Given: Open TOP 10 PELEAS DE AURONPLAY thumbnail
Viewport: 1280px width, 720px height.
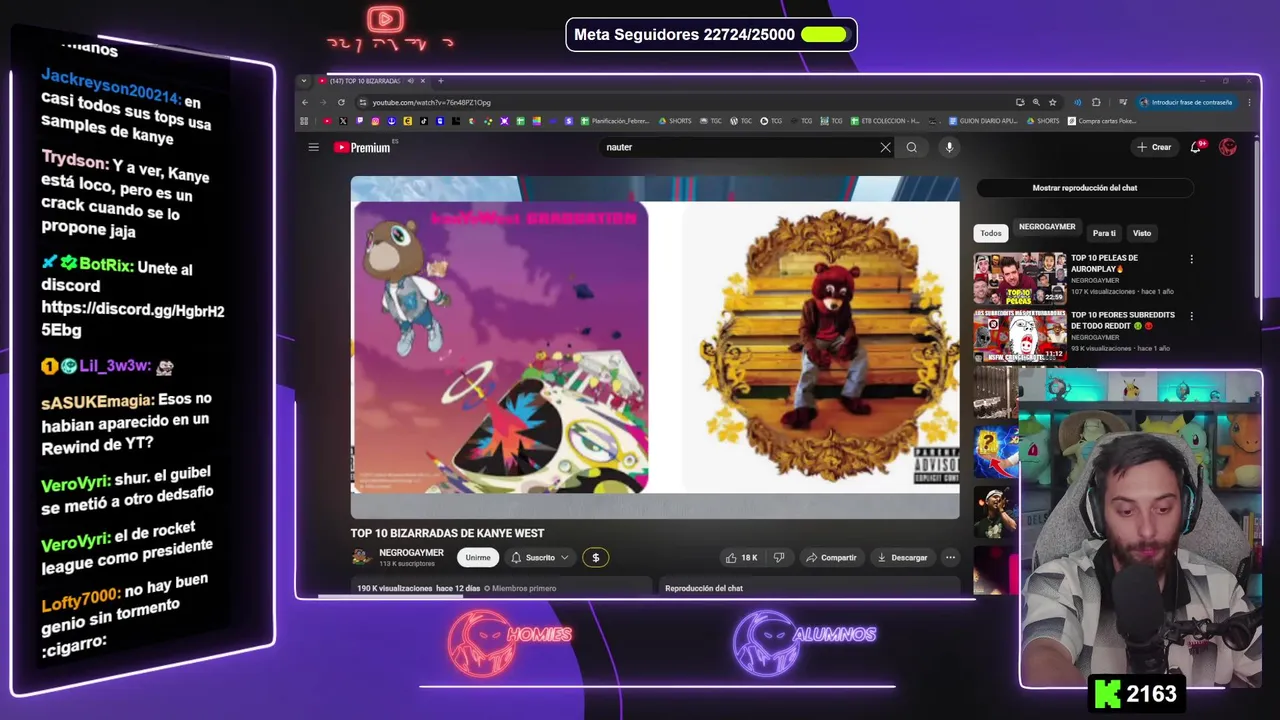Looking at the screenshot, I should pyautogui.click(x=1020, y=278).
